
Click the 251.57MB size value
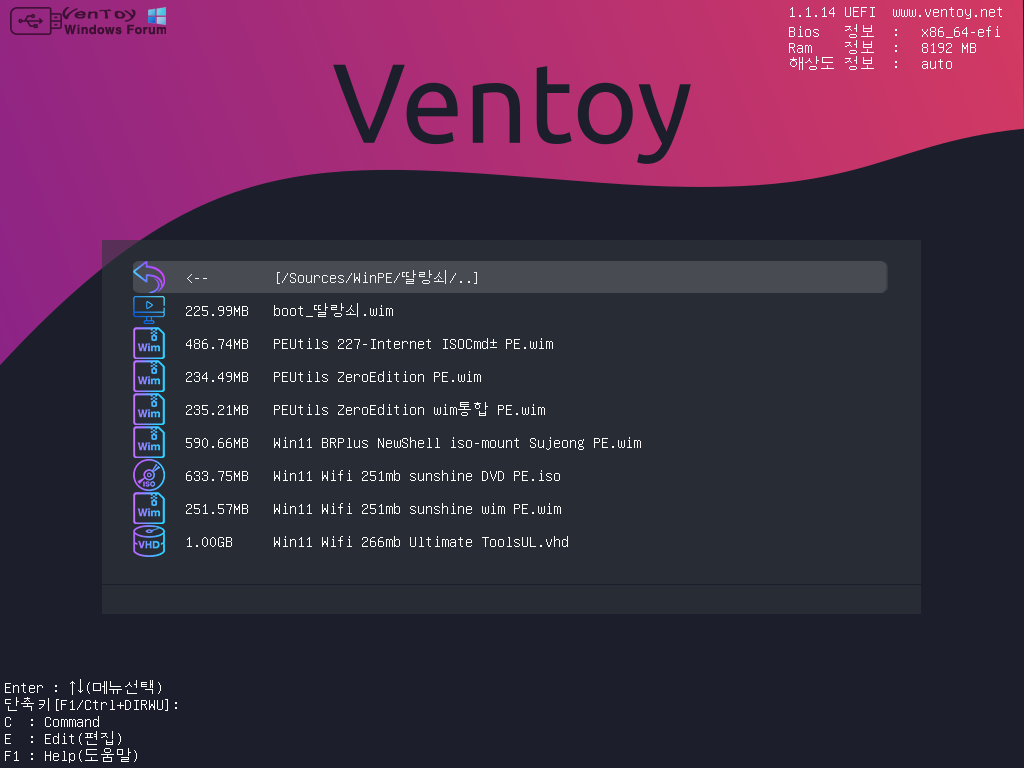[x=217, y=509]
